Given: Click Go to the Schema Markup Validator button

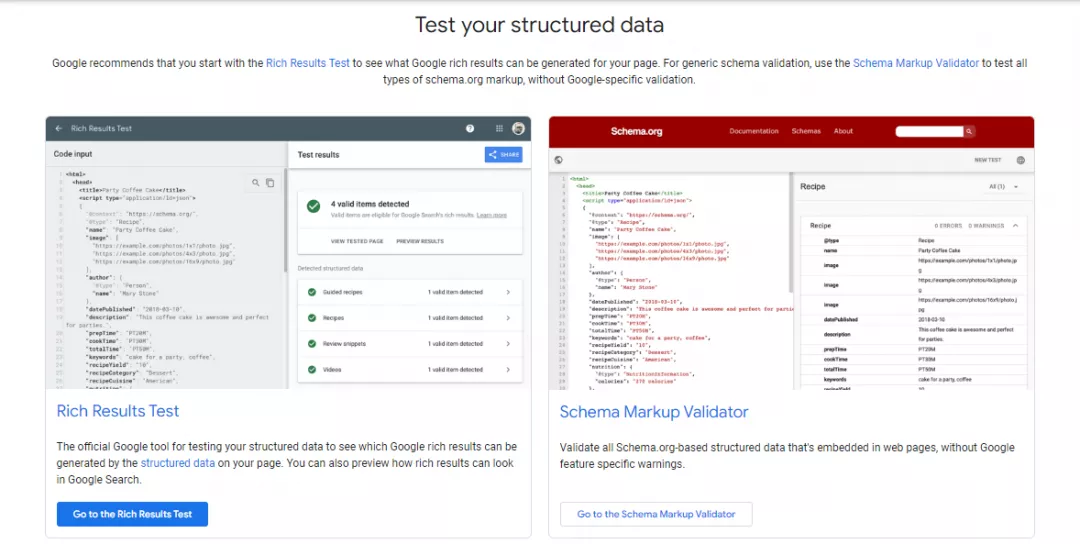Looking at the screenshot, I should [x=656, y=514].
